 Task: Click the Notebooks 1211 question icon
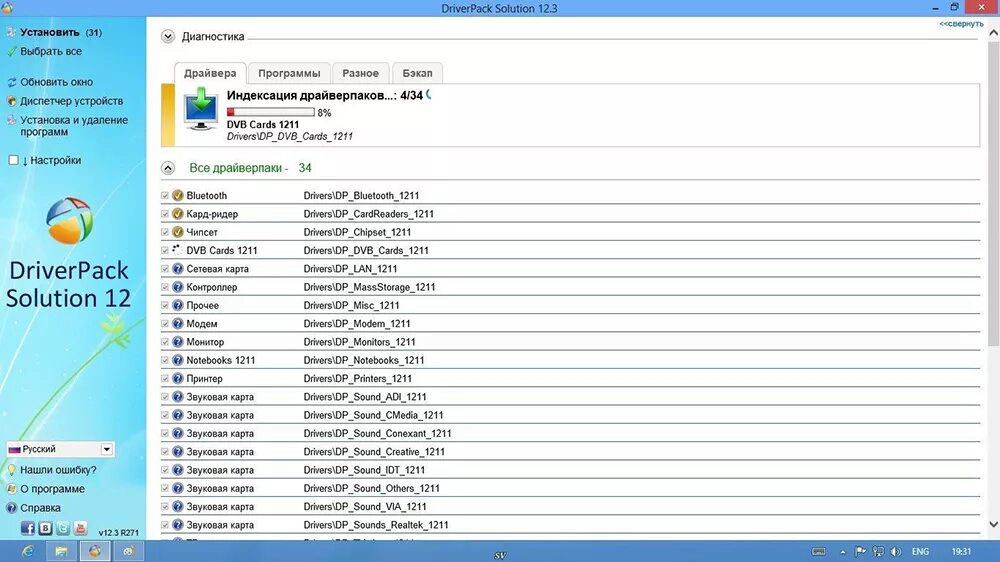pyautogui.click(x=178, y=360)
